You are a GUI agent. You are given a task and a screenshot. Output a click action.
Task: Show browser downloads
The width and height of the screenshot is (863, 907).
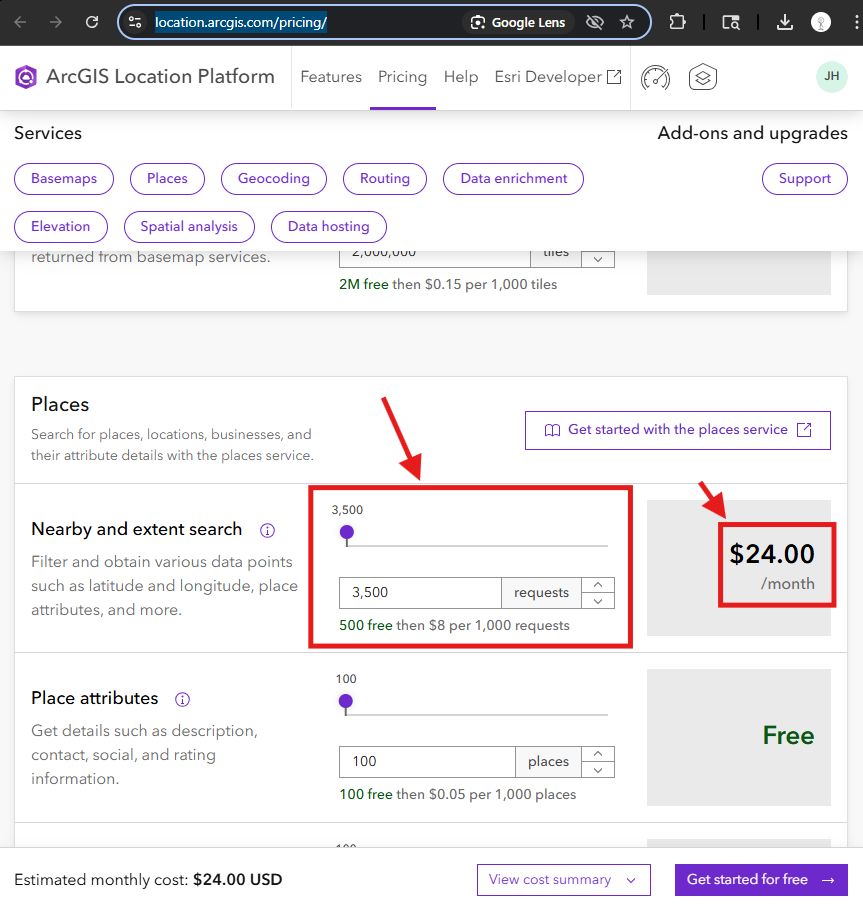784,23
